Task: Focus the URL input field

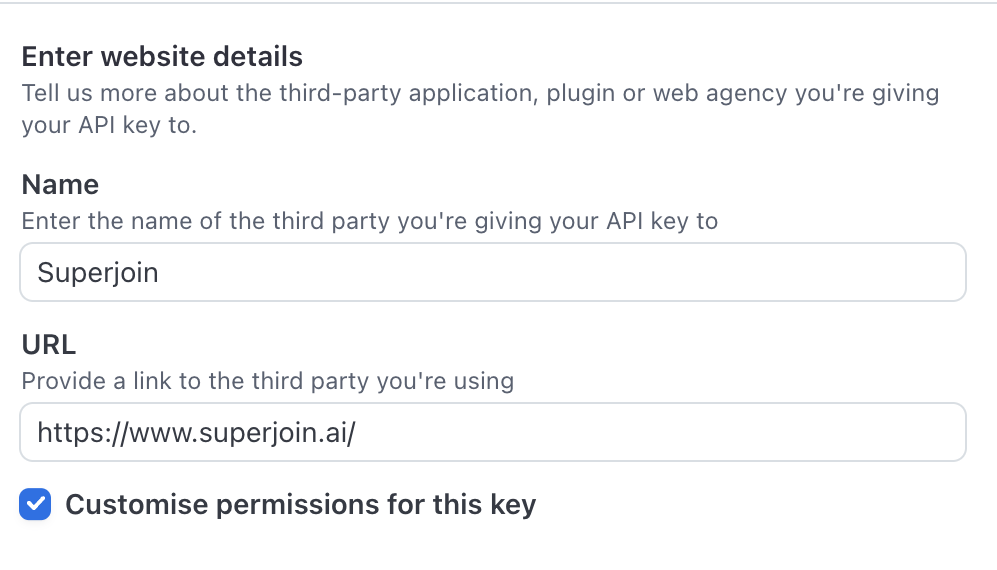Action: (x=492, y=432)
